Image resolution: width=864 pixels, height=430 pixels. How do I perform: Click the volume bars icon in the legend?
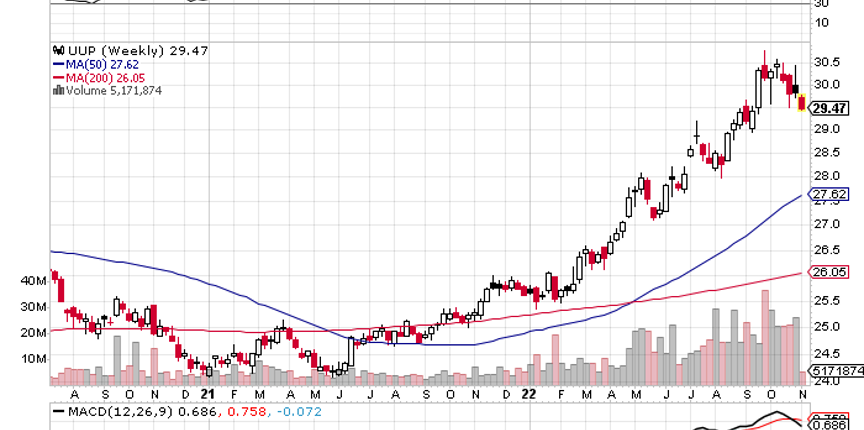pyautogui.click(x=58, y=90)
